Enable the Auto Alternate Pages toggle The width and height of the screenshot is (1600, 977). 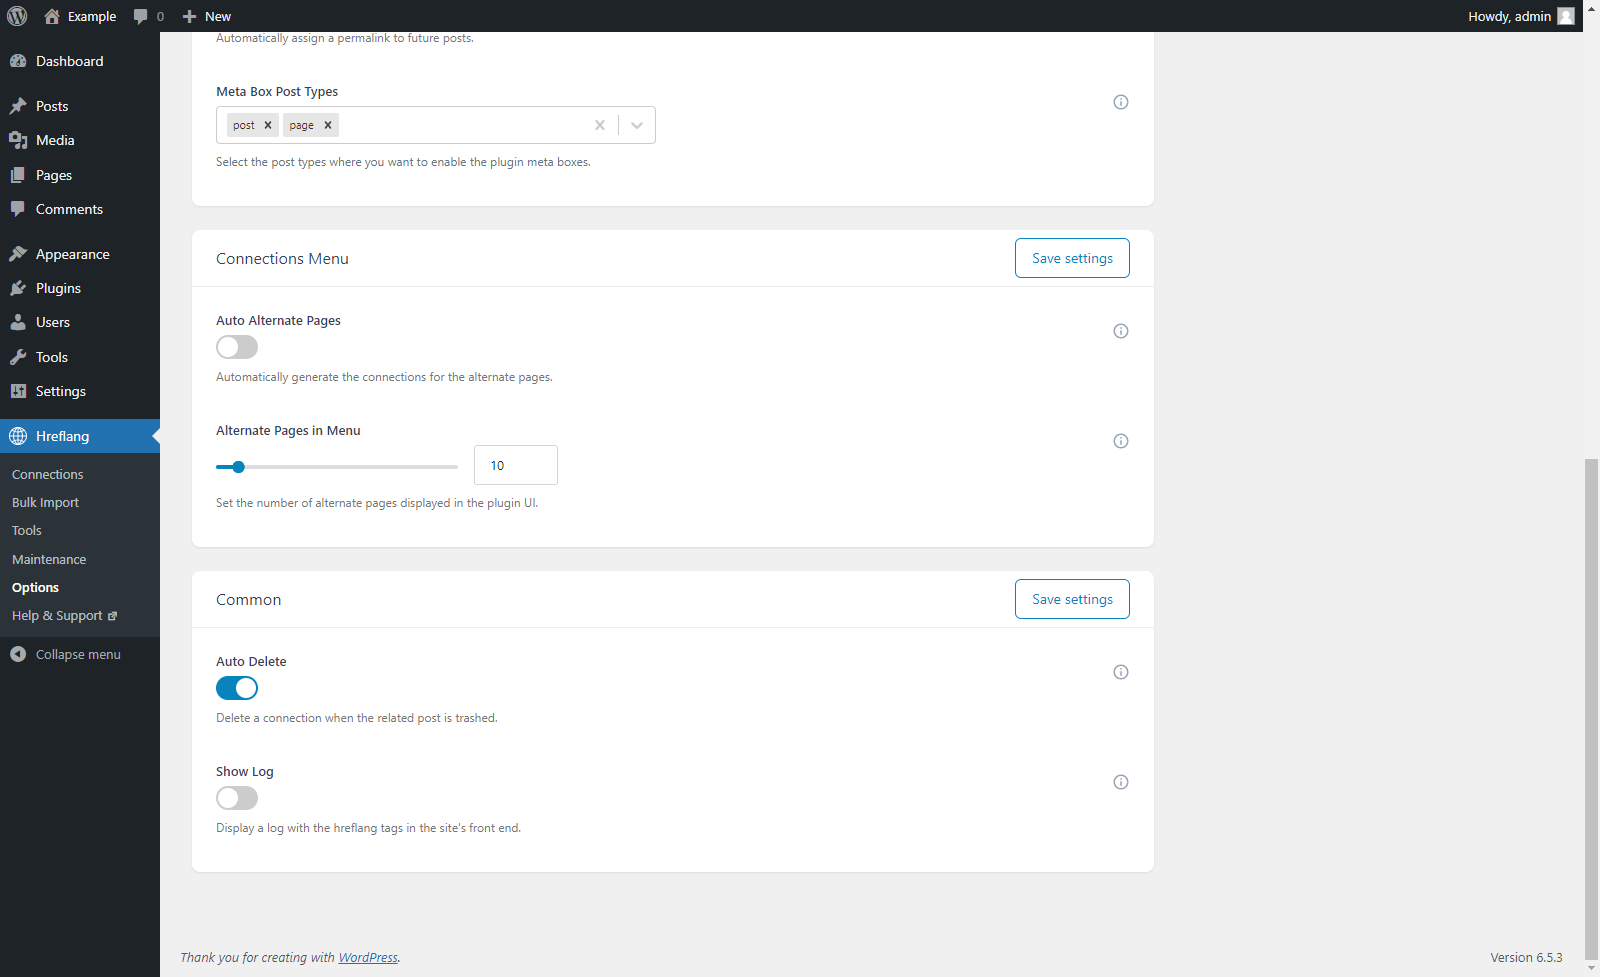tap(236, 347)
